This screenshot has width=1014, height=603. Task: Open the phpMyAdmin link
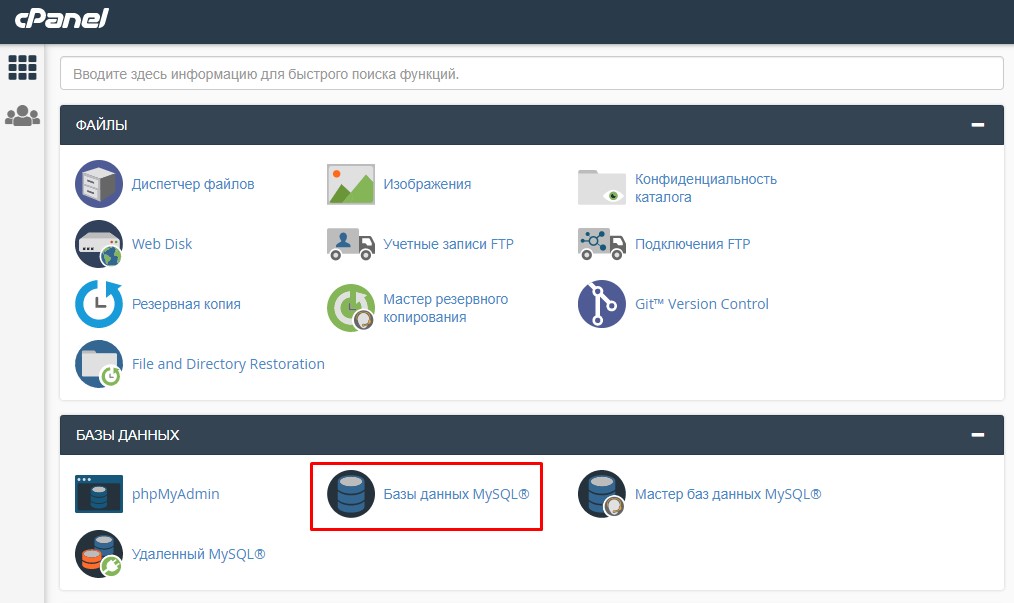[x=175, y=494]
